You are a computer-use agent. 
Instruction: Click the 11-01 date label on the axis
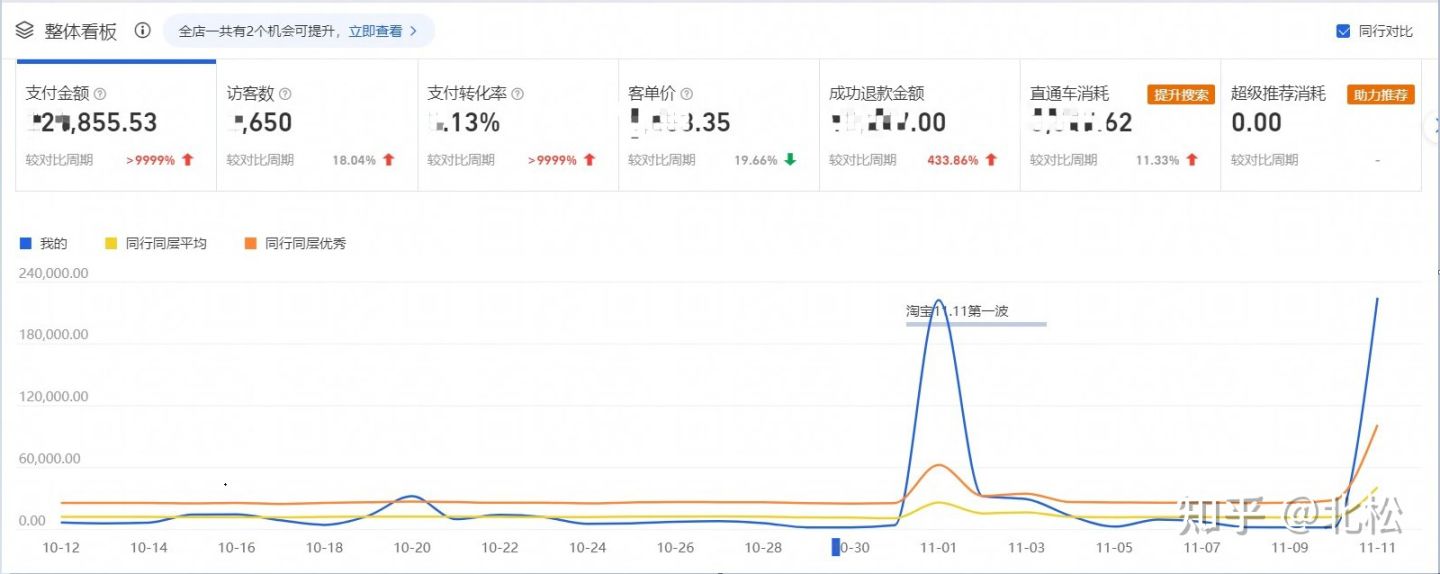click(x=938, y=547)
